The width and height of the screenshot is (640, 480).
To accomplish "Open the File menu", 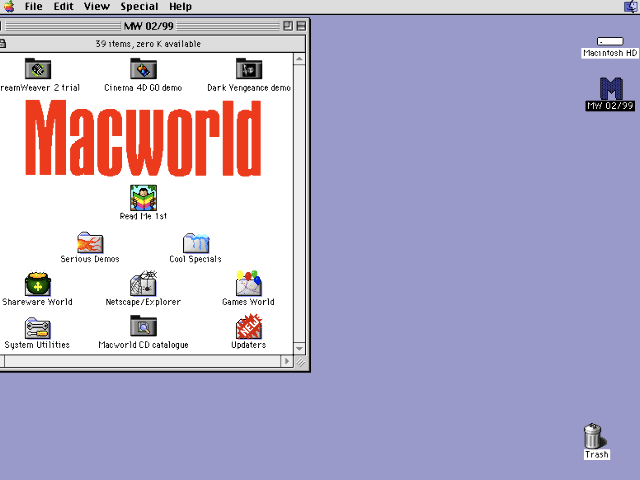I will pos(33,7).
